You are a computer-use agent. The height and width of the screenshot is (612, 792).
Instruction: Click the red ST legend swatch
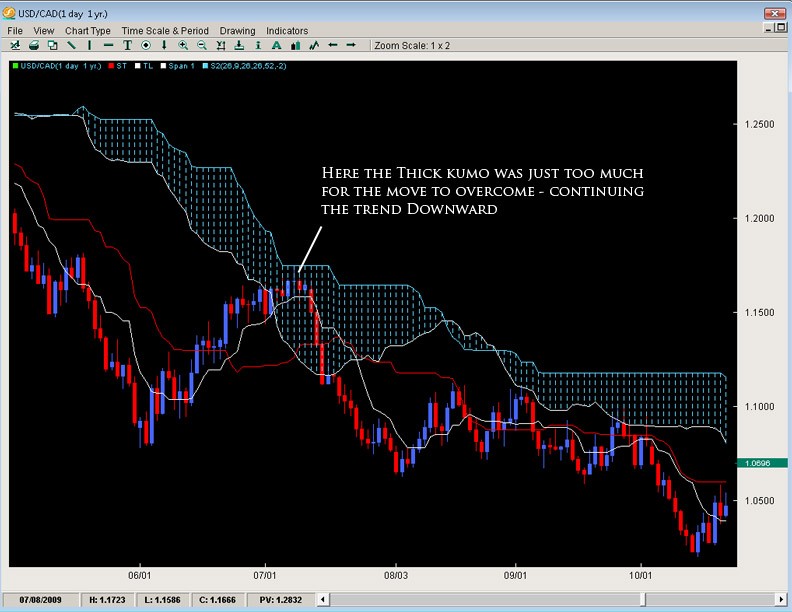click(x=111, y=66)
